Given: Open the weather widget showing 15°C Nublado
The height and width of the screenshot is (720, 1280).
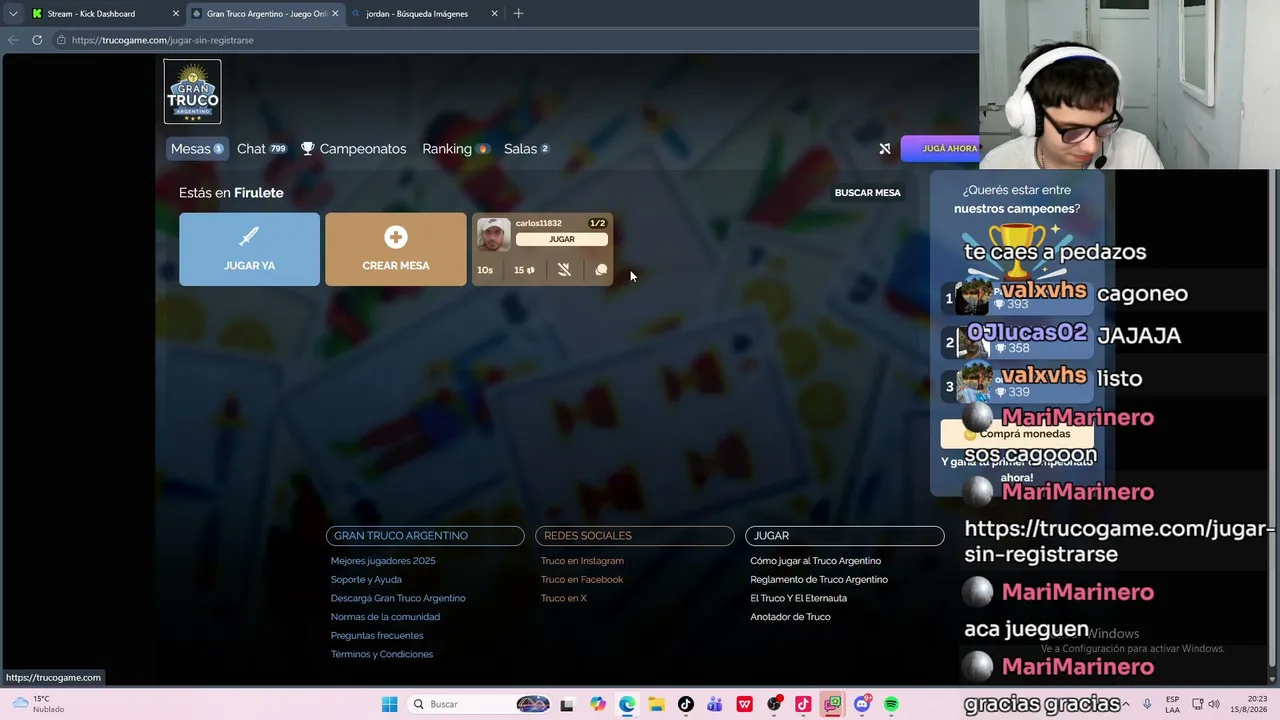Looking at the screenshot, I should (40, 704).
